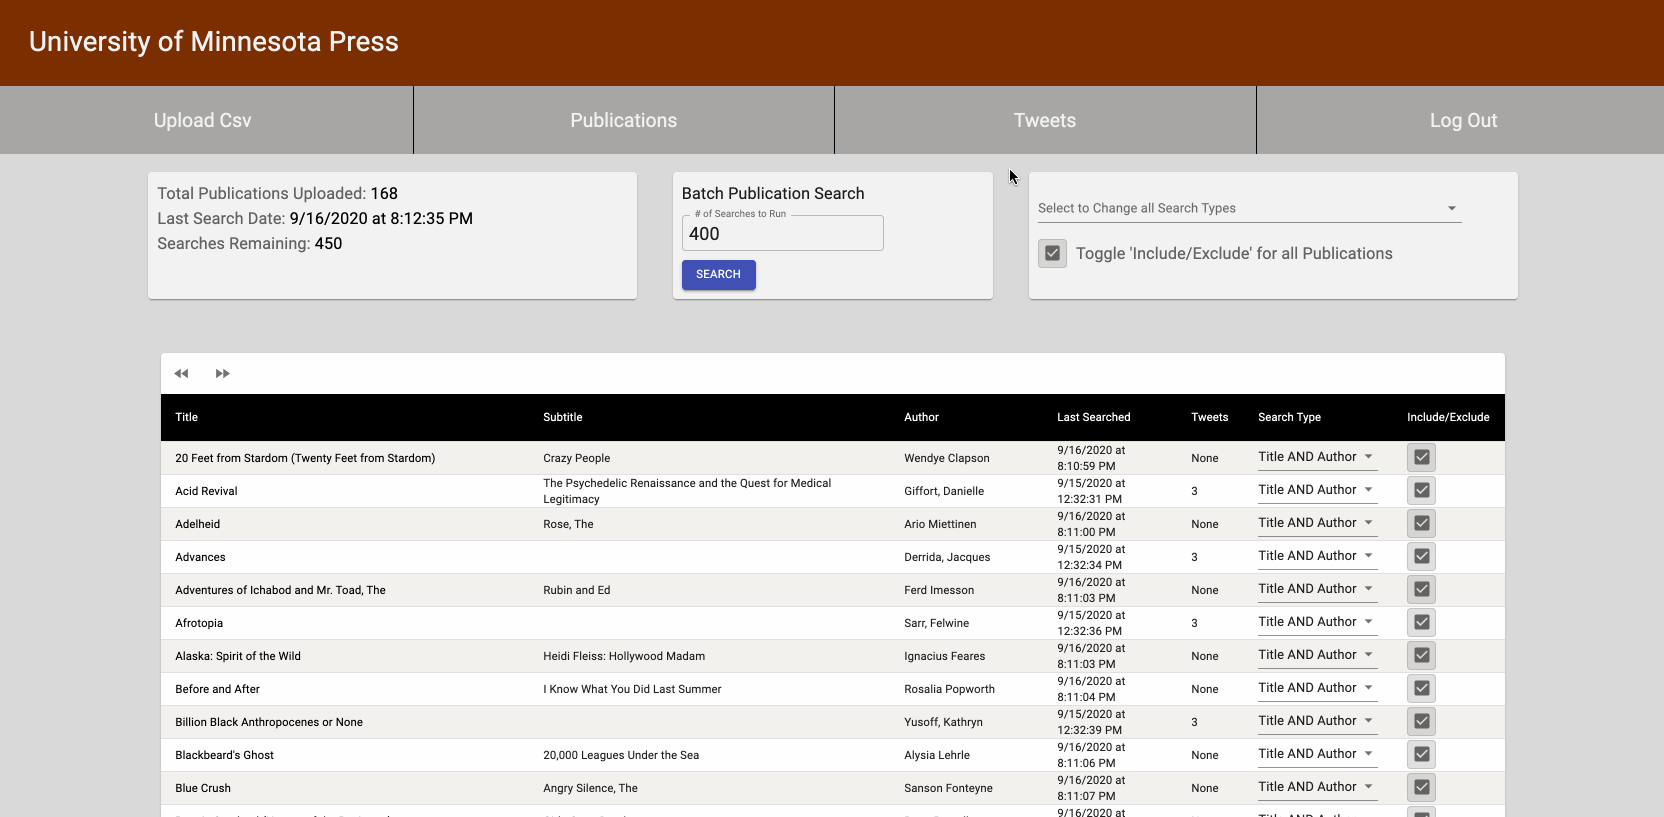This screenshot has width=1664, height=817.
Task: Uncheck include box for 20 Feet from Stardom
Action: pos(1421,458)
